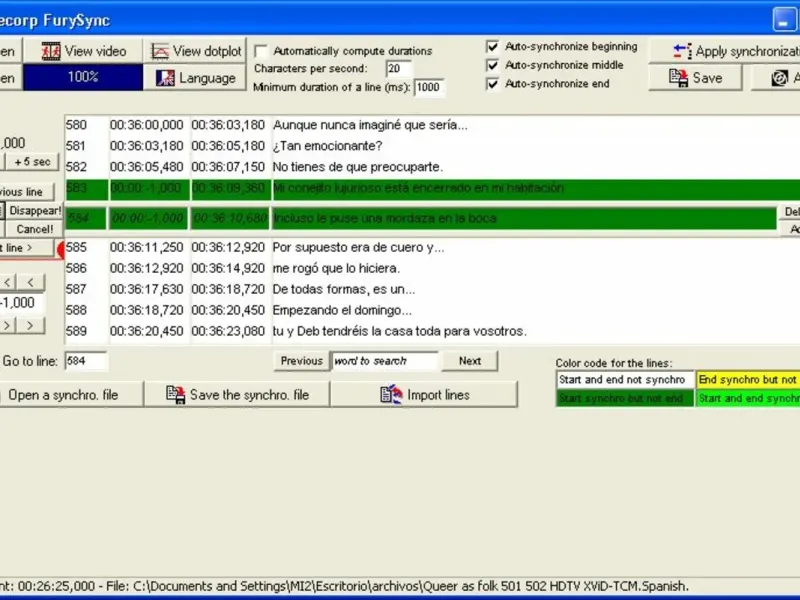Click end time 00:36:23,080 of line 589
The height and width of the screenshot is (600, 800).
click(x=228, y=331)
